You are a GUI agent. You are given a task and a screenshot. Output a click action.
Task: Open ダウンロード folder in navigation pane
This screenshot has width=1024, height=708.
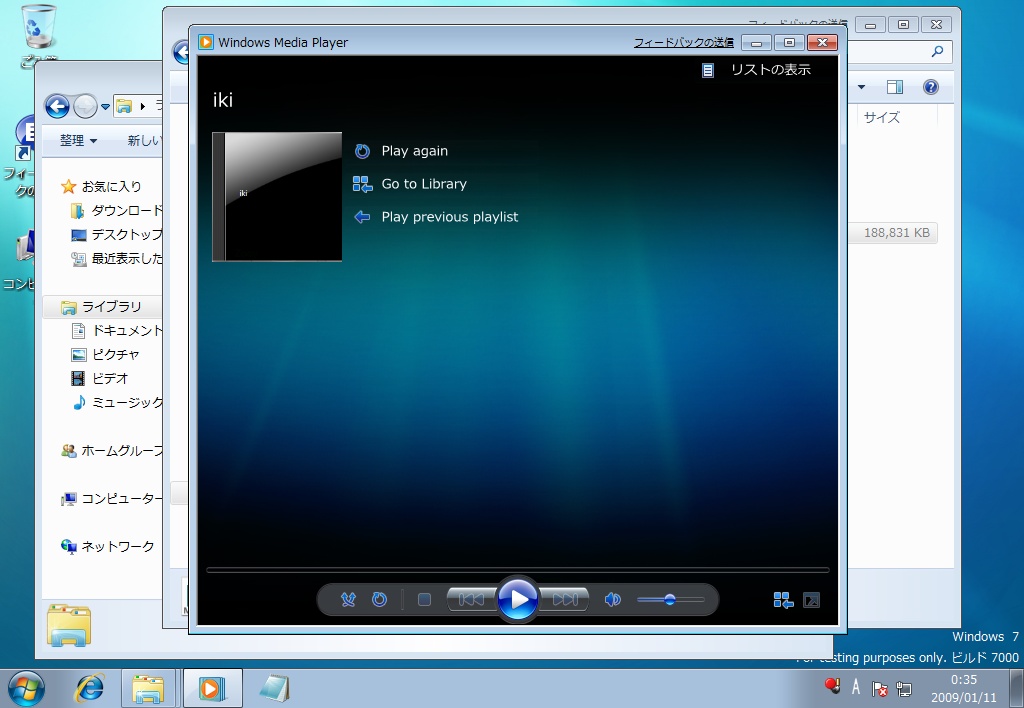[x=127, y=211]
